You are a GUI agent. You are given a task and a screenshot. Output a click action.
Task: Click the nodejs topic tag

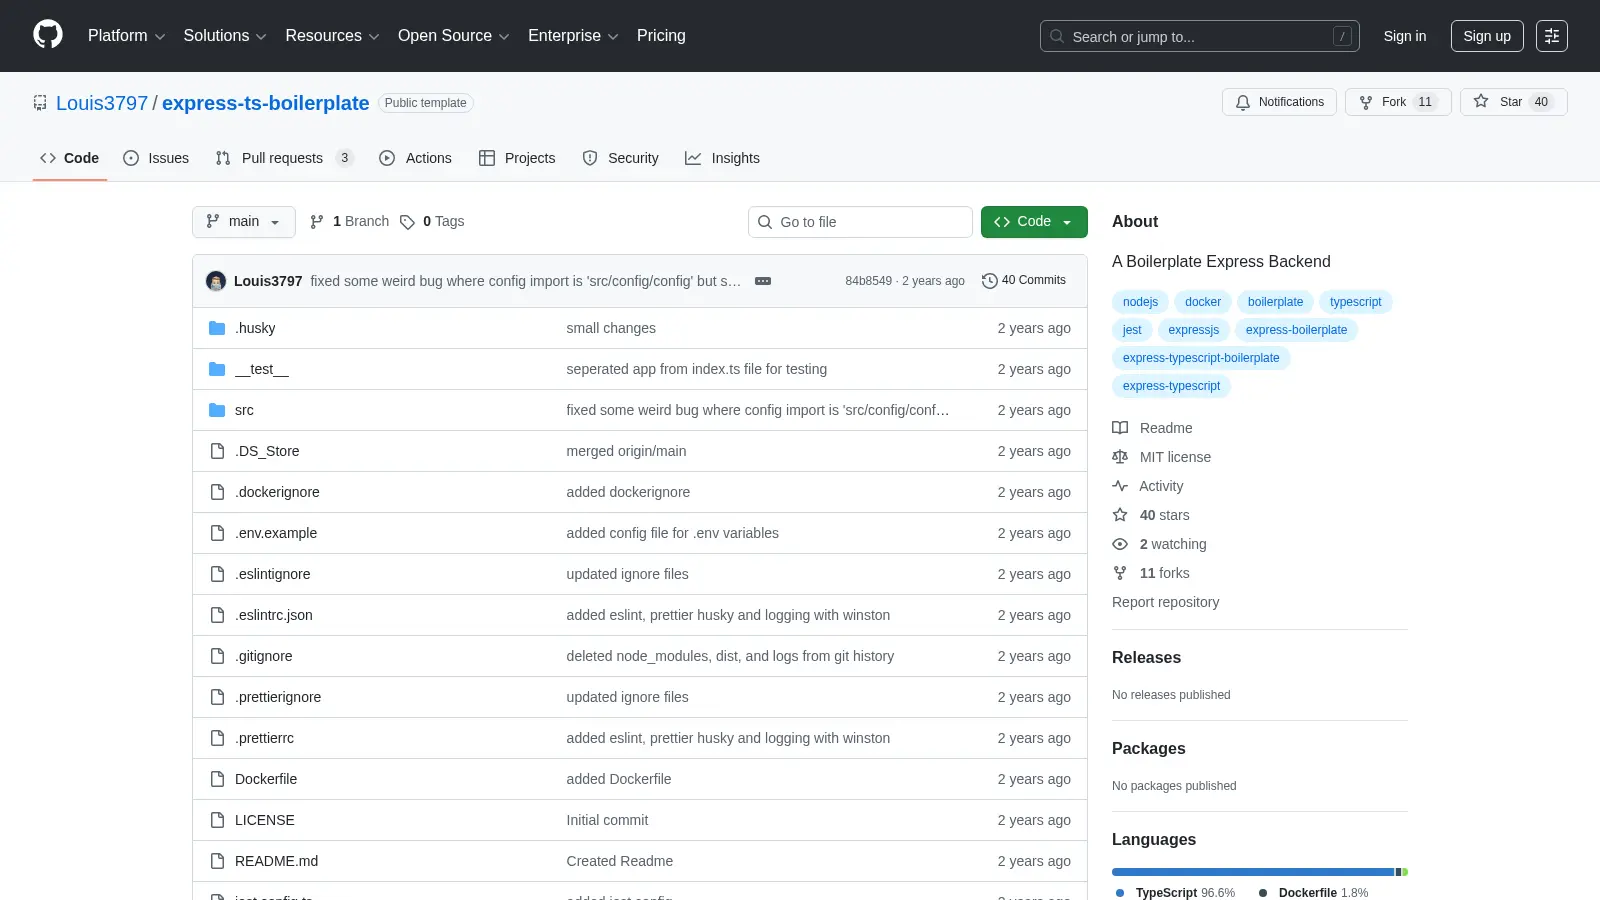click(1140, 302)
